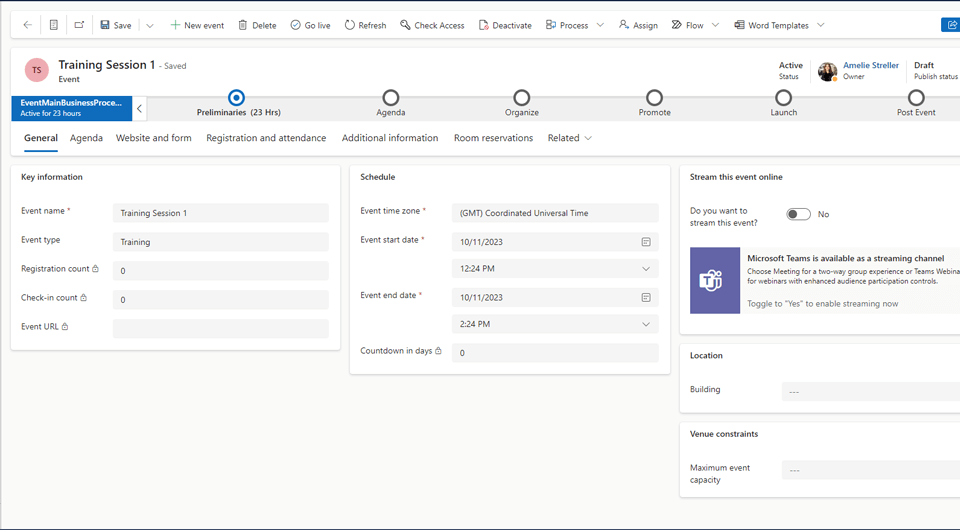Open the Amelie Streller owner link
The width and height of the screenshot is (960, 530).
[870, 65]
